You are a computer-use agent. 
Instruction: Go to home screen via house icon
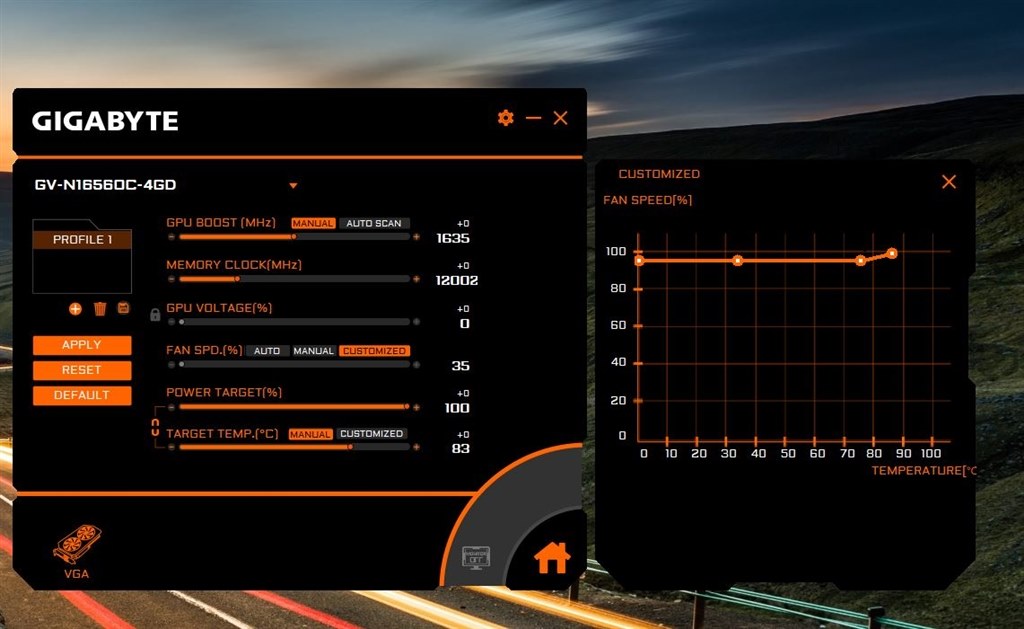click(x=552, y=558)
